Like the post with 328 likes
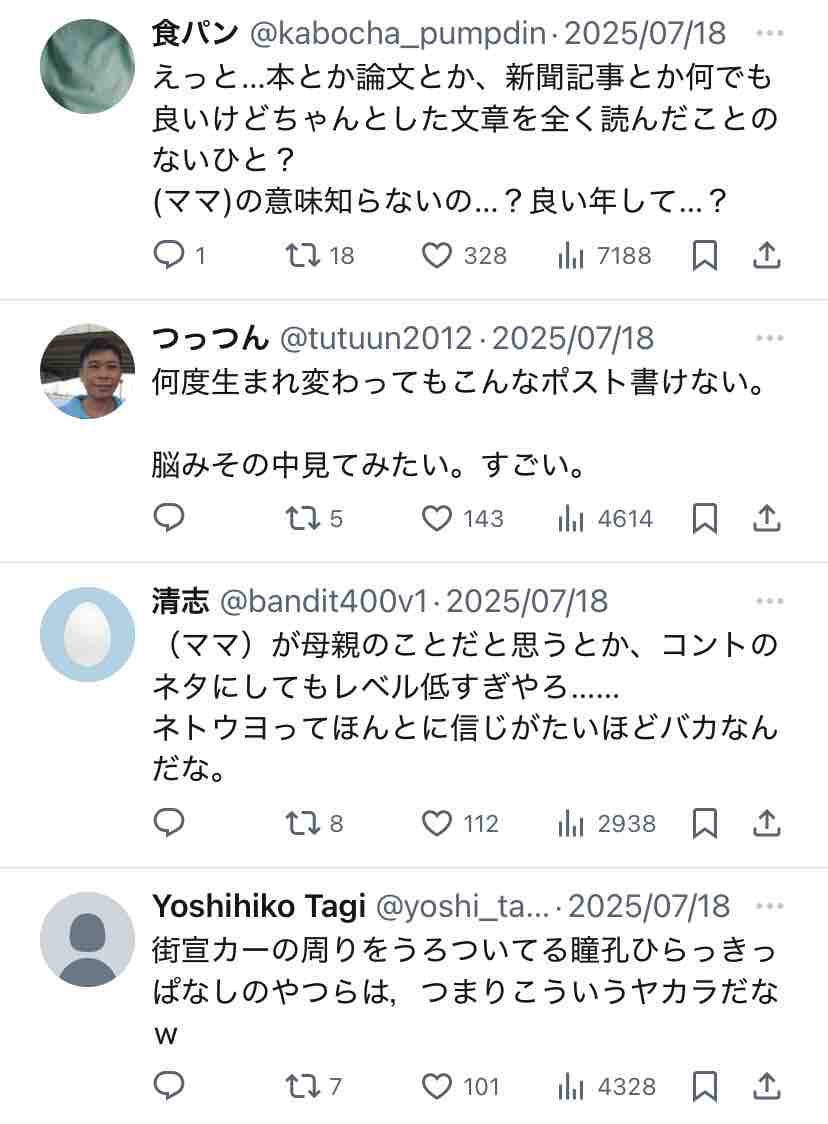This screenshot has height=1124, width=828. click(437, 256)
